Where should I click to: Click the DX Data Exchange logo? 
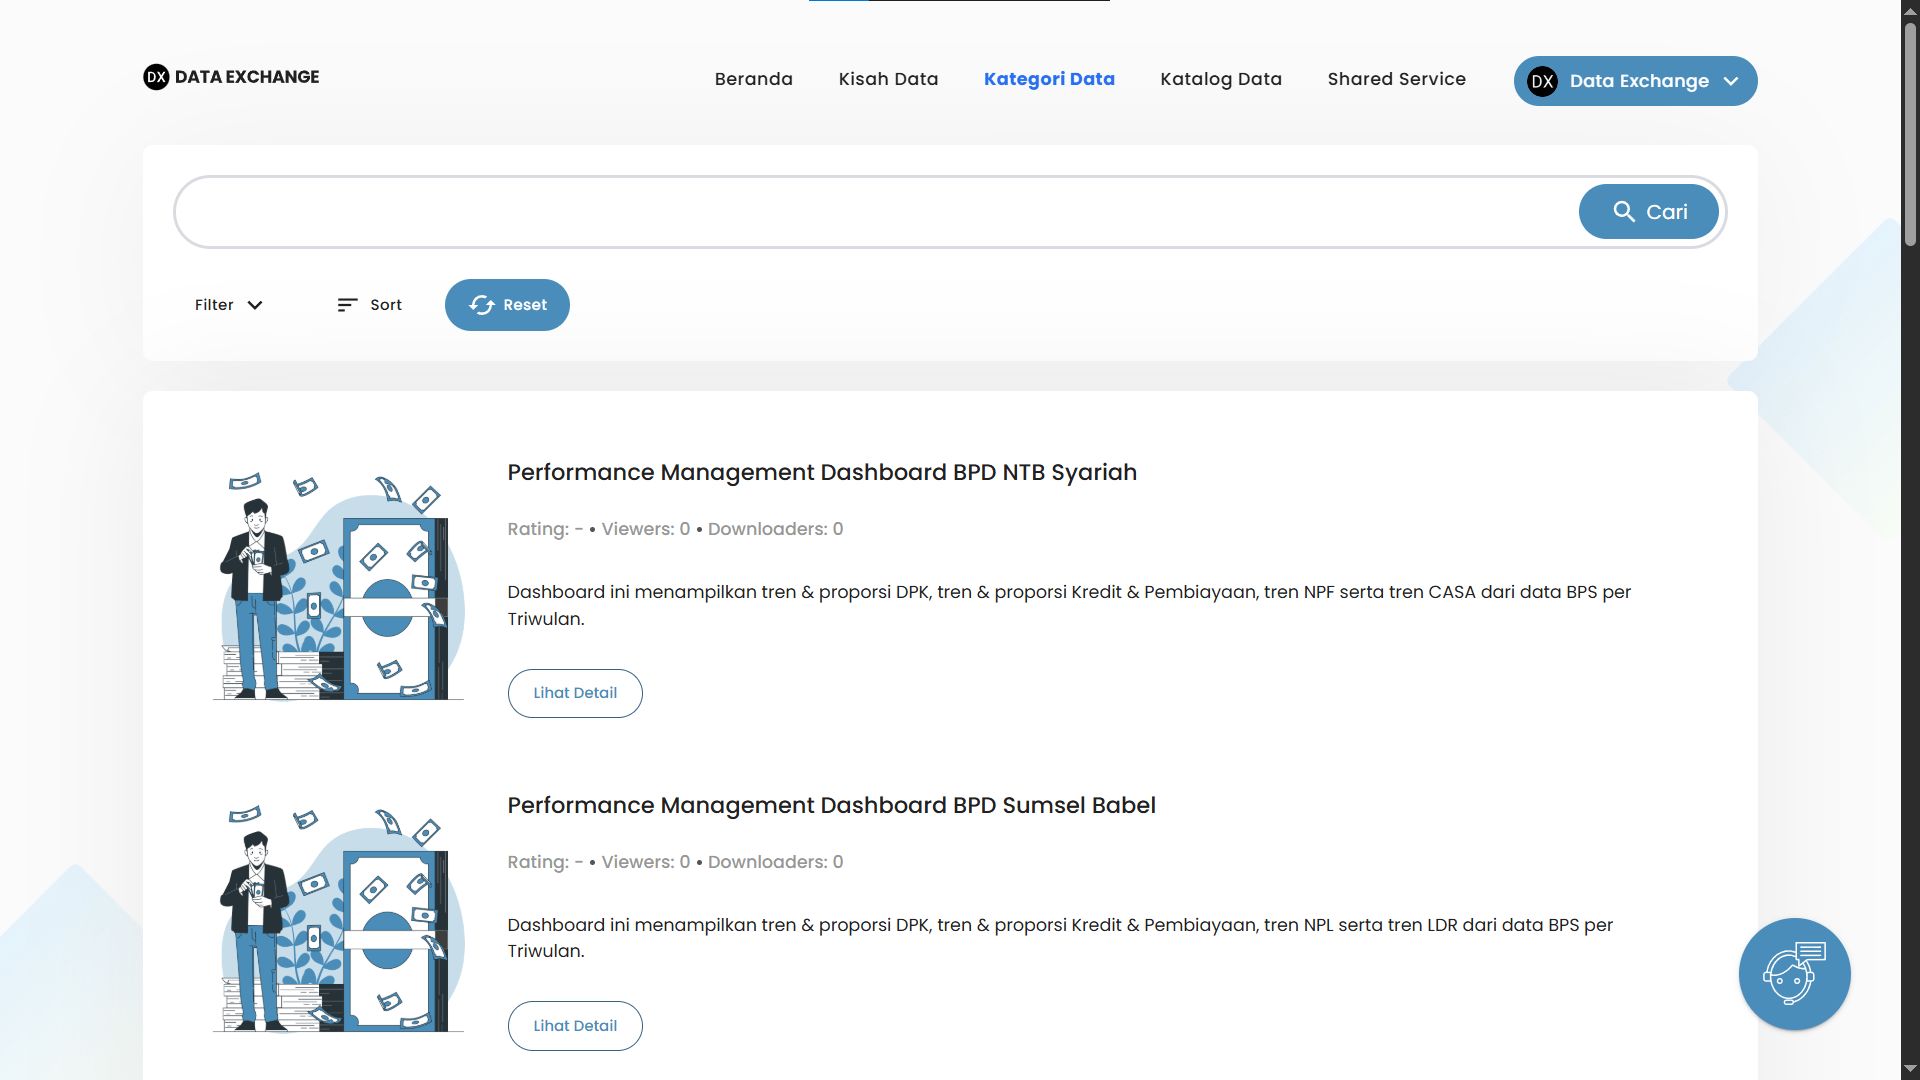[231, 77]
